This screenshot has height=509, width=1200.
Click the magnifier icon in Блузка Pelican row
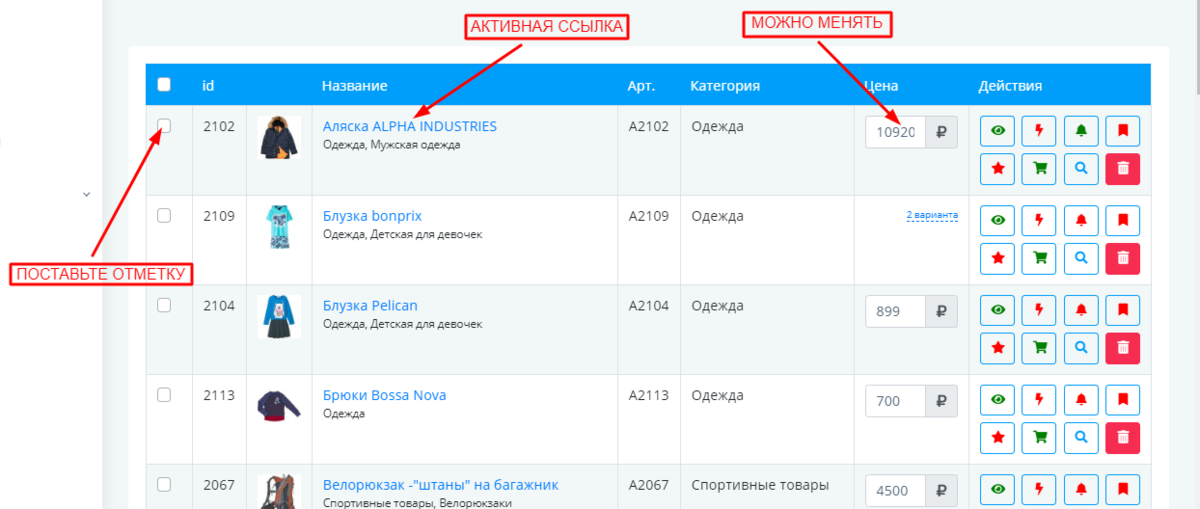point(1081,348)
